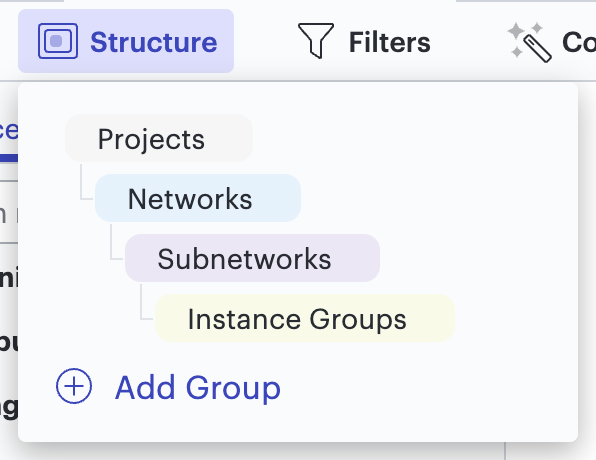The height and width of the screenshot is (460, 596).
Task: Choose the Subnetworks grouping level
Action: coord(252,258)
